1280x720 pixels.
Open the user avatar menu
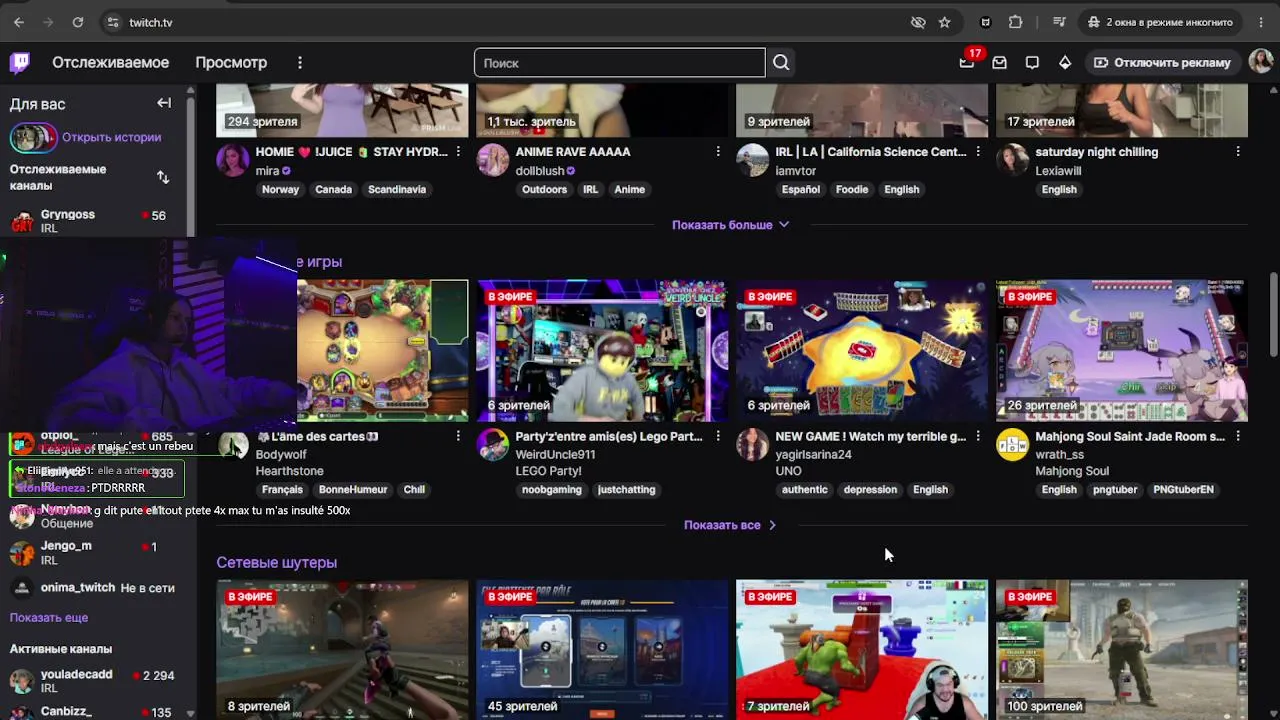1261,62
